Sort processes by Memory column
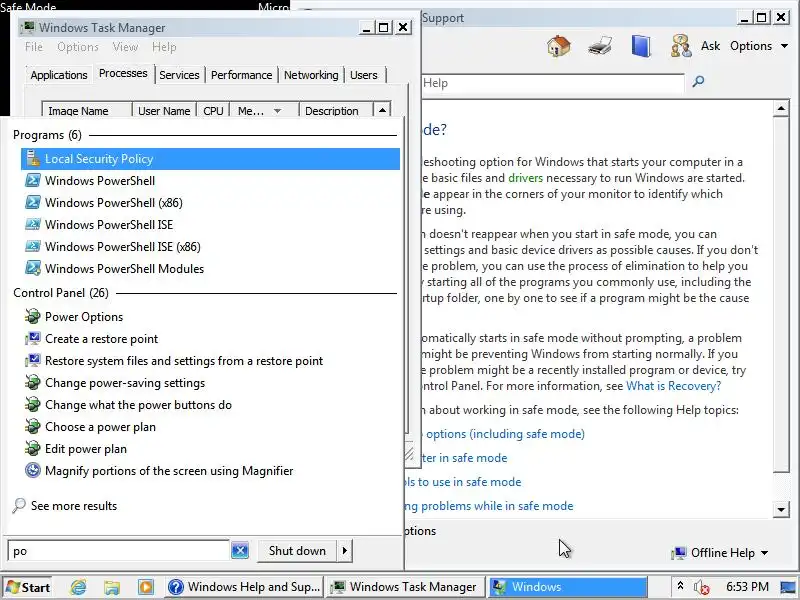Screen dimensions: 800x600 tap(264, 111)
